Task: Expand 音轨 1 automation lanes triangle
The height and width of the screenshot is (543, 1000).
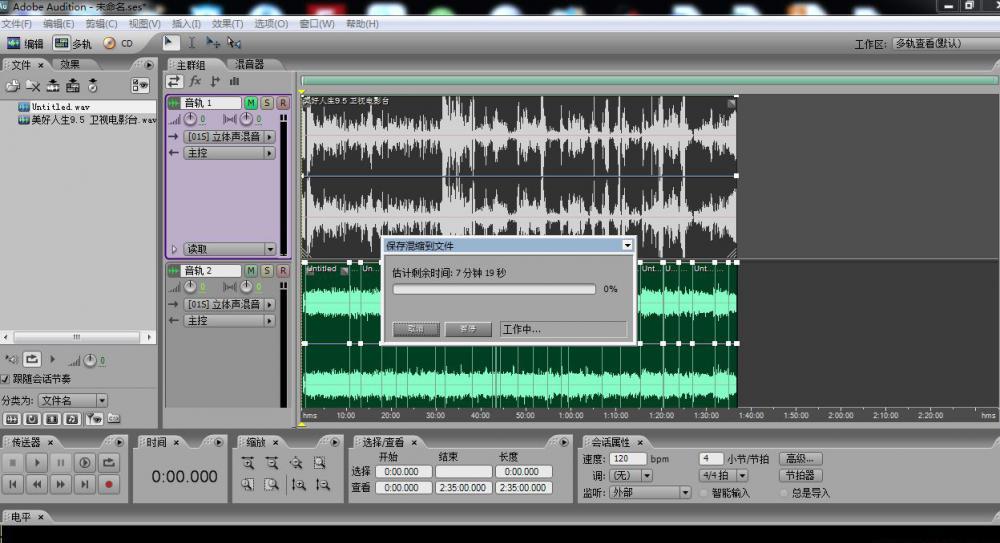Action: pos(174,249)
